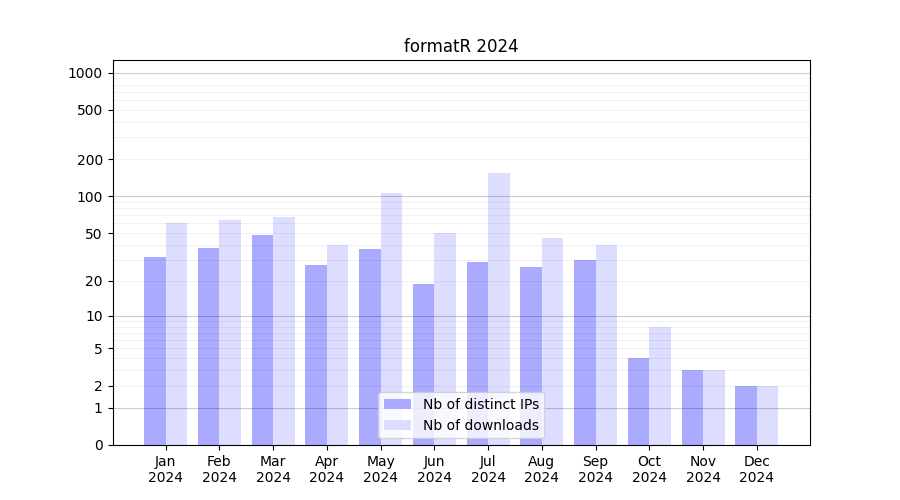This screenshot has width=900, height=500.
Task: Click the '1000' y-axis tick label
Action: (85, 73)
